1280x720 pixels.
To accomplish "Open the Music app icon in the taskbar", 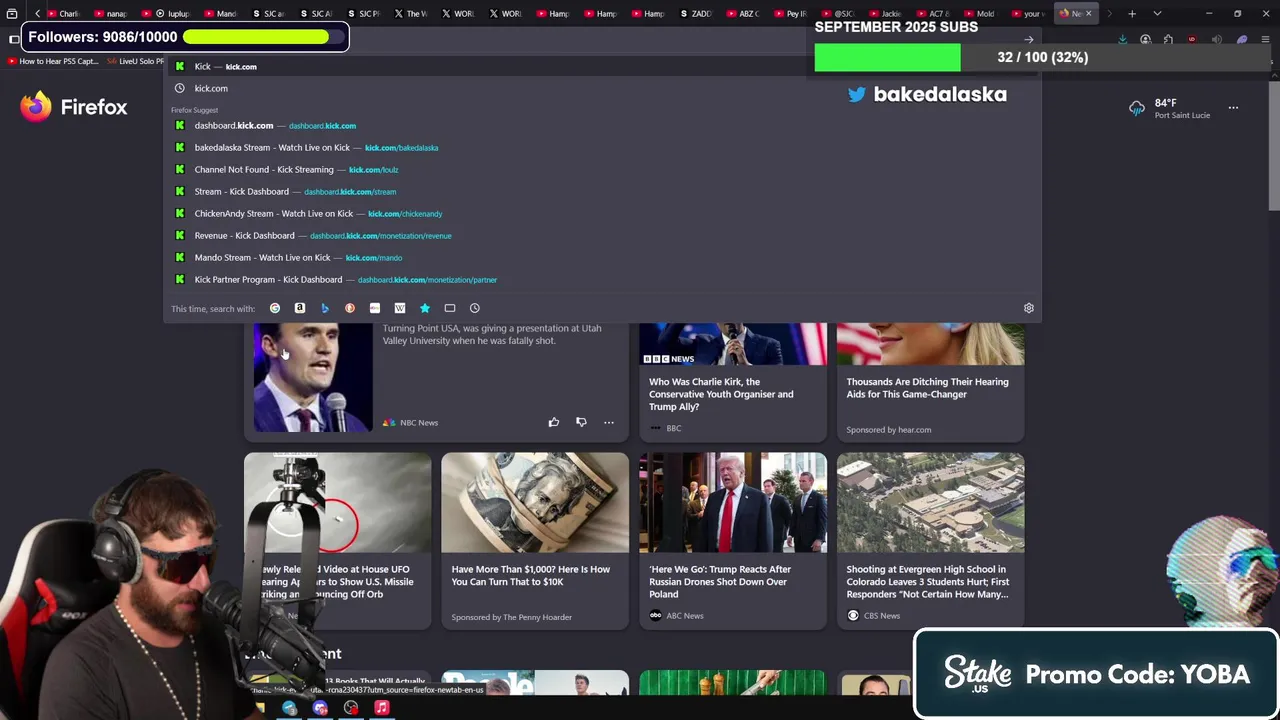I will [381, 708].
